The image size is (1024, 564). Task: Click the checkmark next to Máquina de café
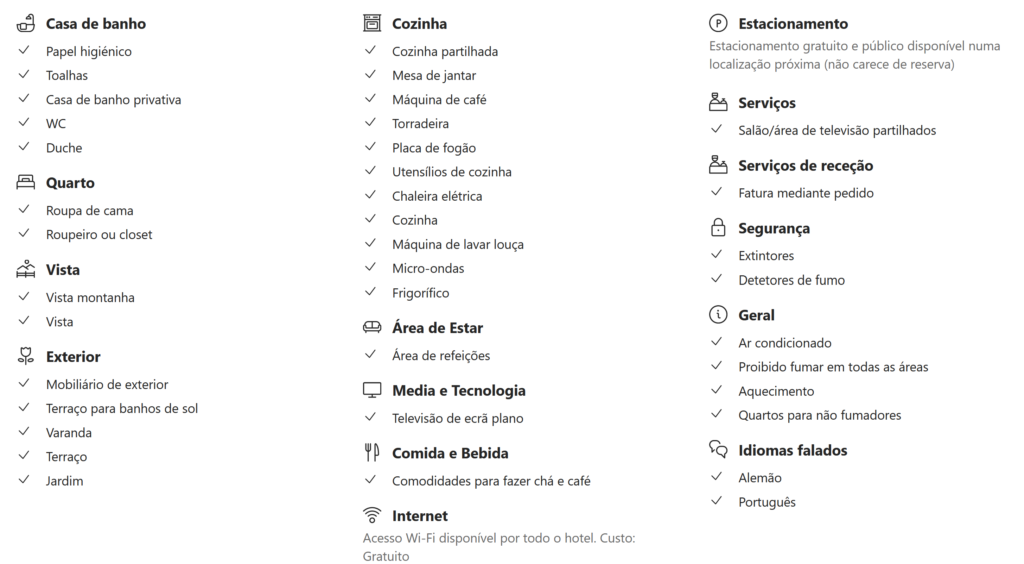click(370, 99)
